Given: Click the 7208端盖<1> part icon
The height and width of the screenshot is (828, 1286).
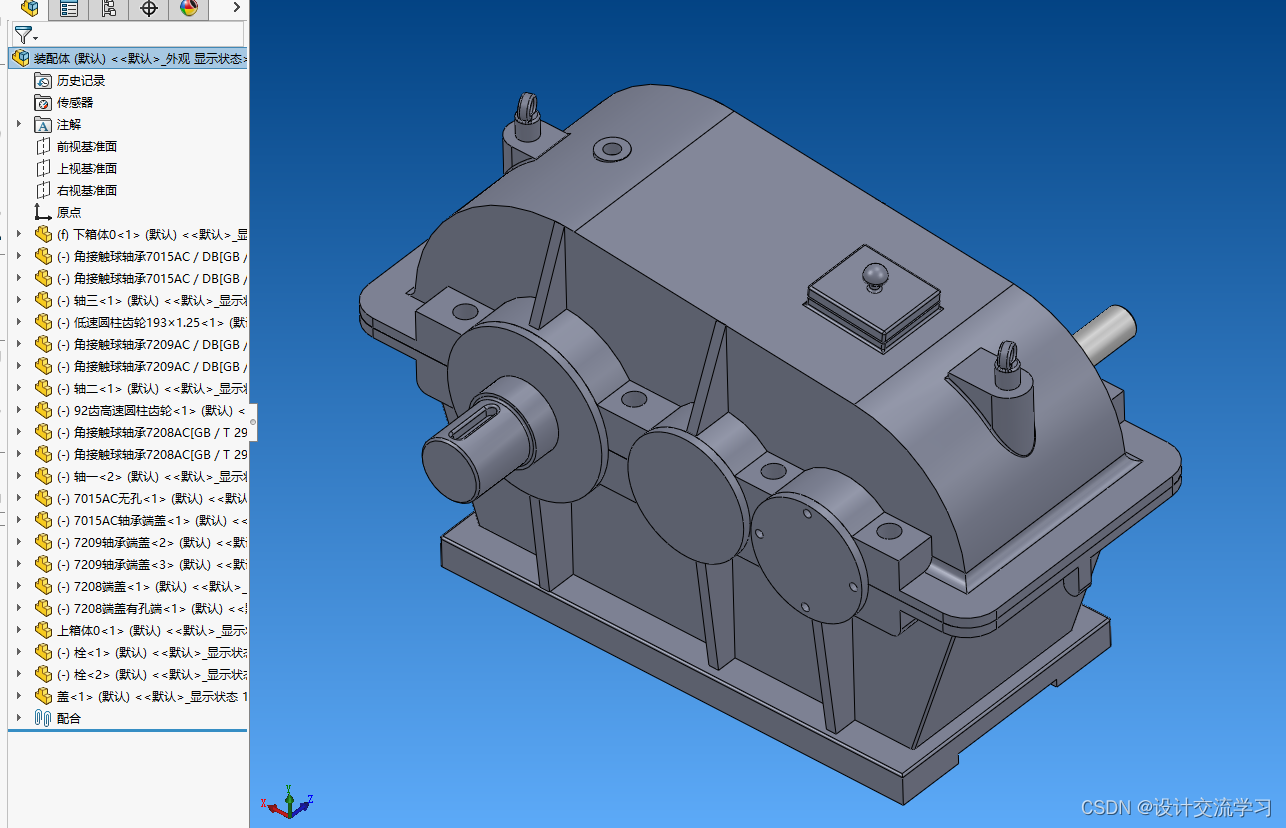Looking at the screenshot, I should pyautogui.click(x=42, y=586).
